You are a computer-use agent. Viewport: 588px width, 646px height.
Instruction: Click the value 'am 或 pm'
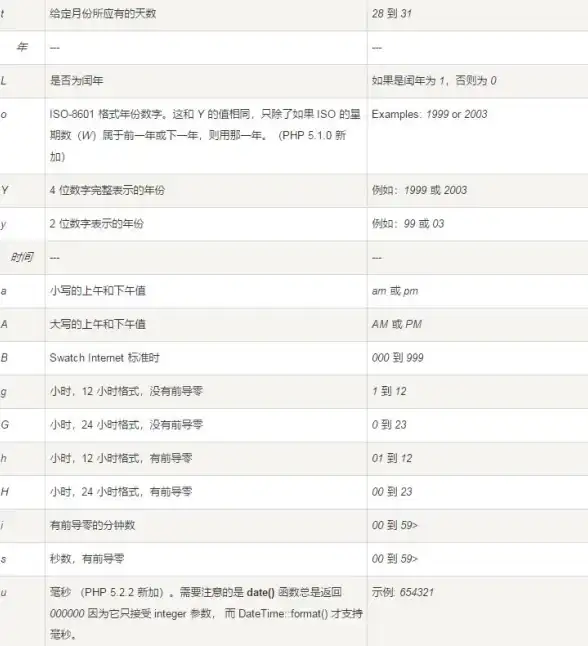pos(395,291)
